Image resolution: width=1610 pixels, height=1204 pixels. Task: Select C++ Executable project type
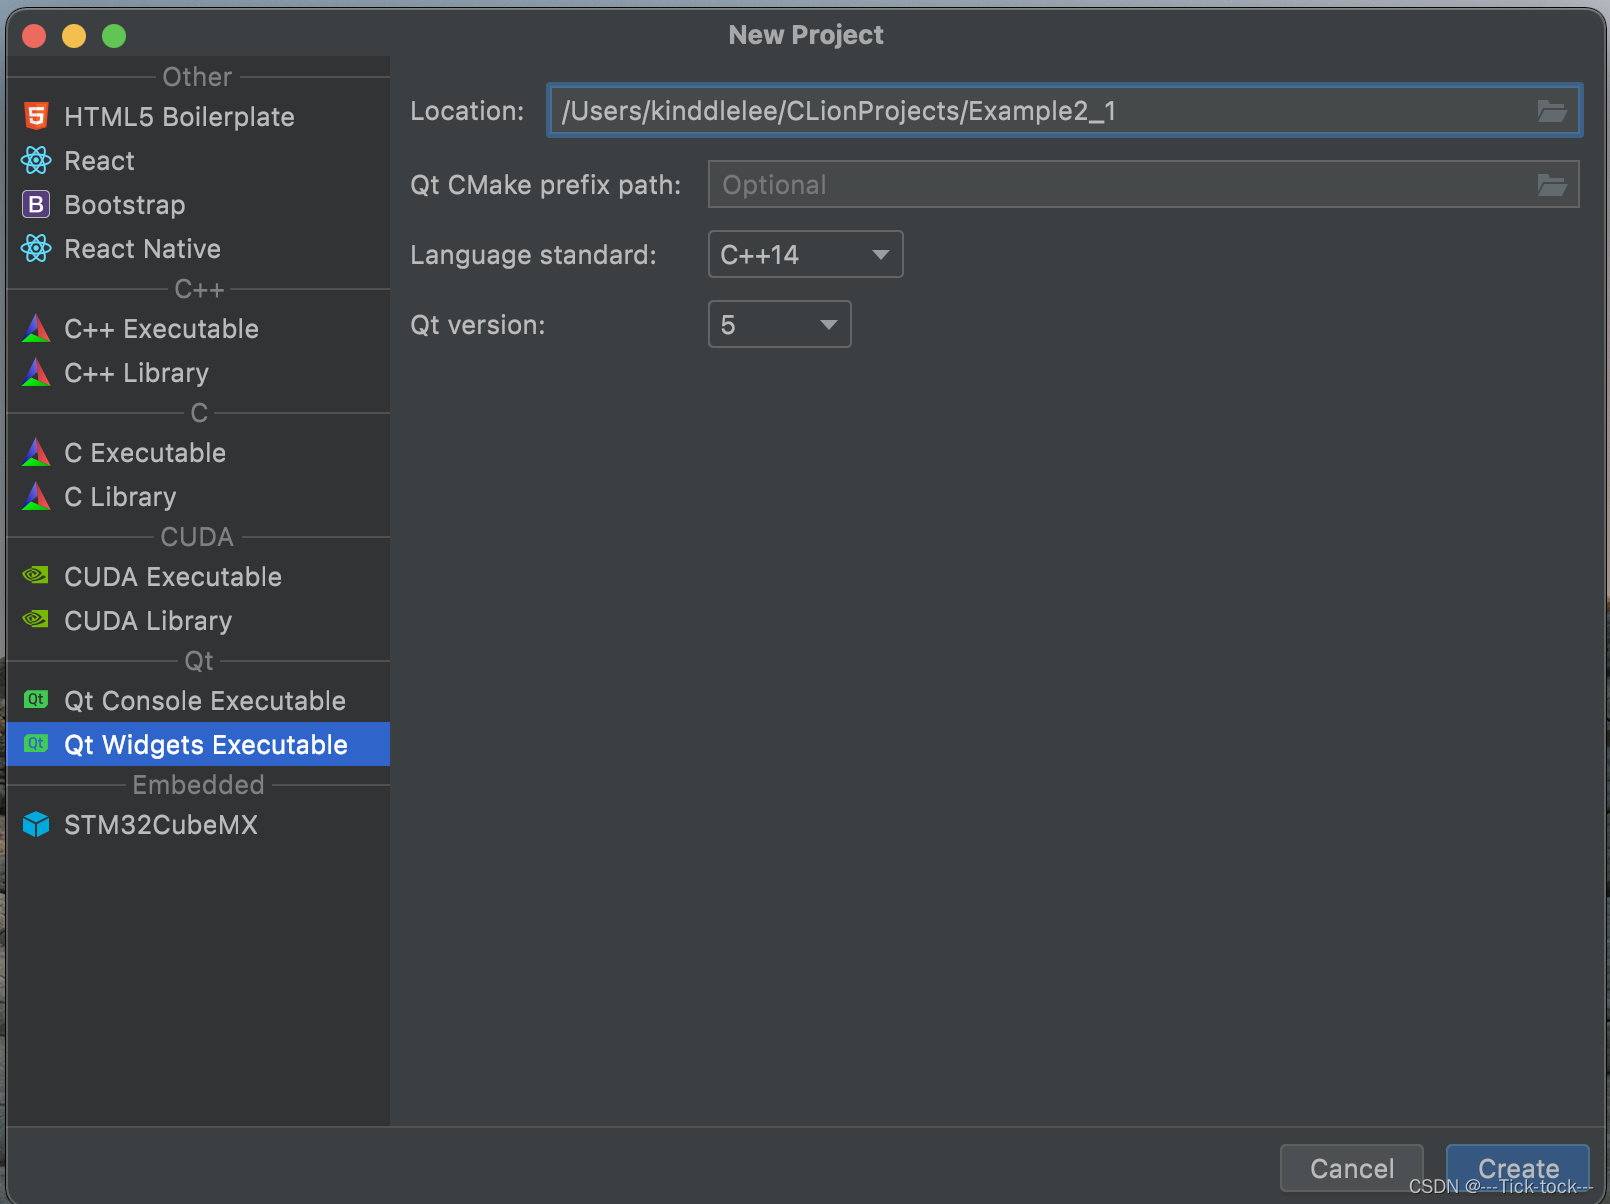coord(198,328)
